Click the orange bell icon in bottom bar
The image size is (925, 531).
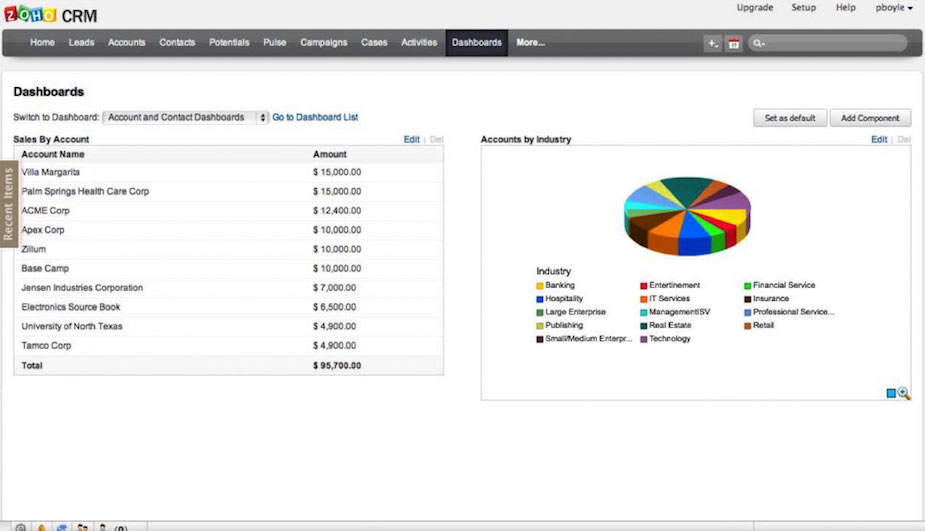pyautogui.click(x=41, y=527)
